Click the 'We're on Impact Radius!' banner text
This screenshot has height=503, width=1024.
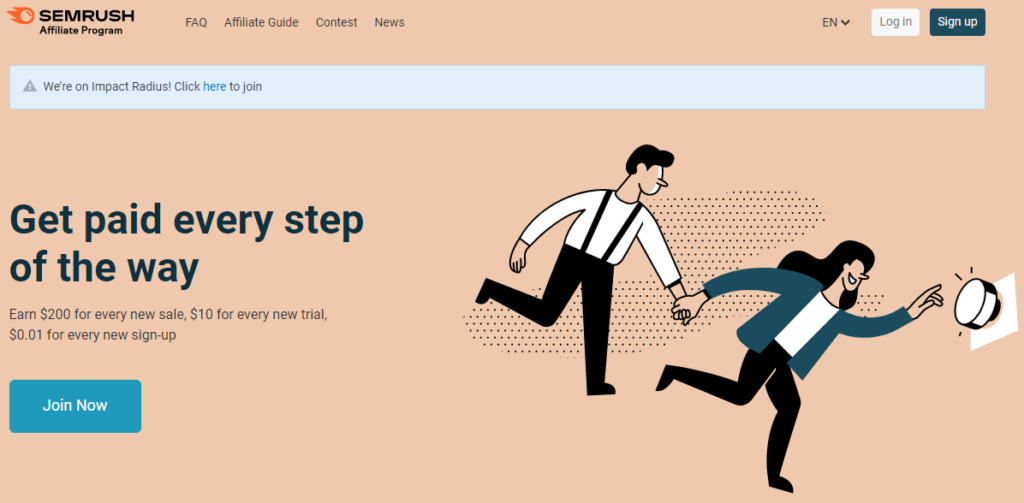tap(153, 86)
